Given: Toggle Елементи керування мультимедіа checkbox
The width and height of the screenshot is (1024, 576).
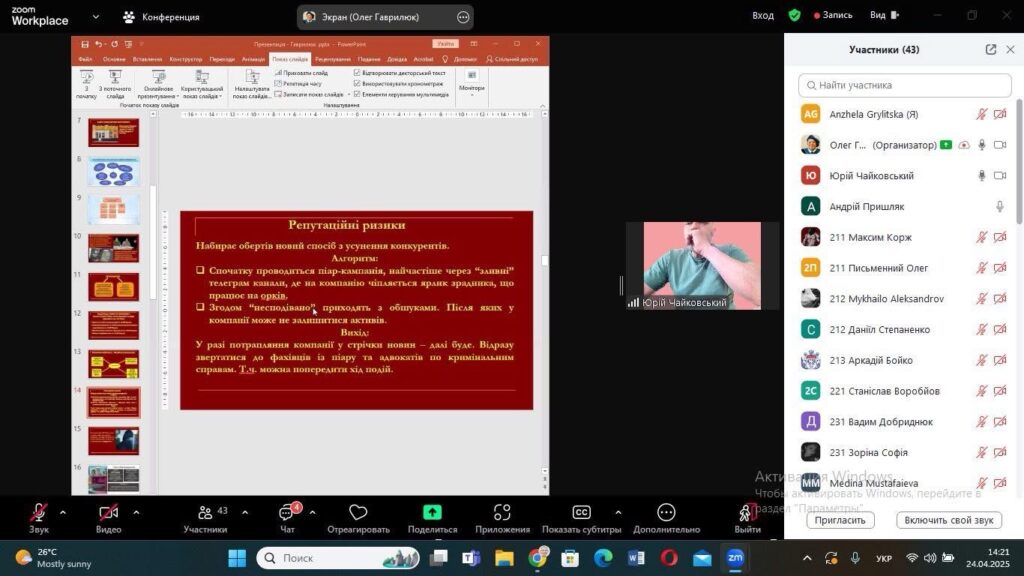Looking at the screenshot, I should point(358,95).
